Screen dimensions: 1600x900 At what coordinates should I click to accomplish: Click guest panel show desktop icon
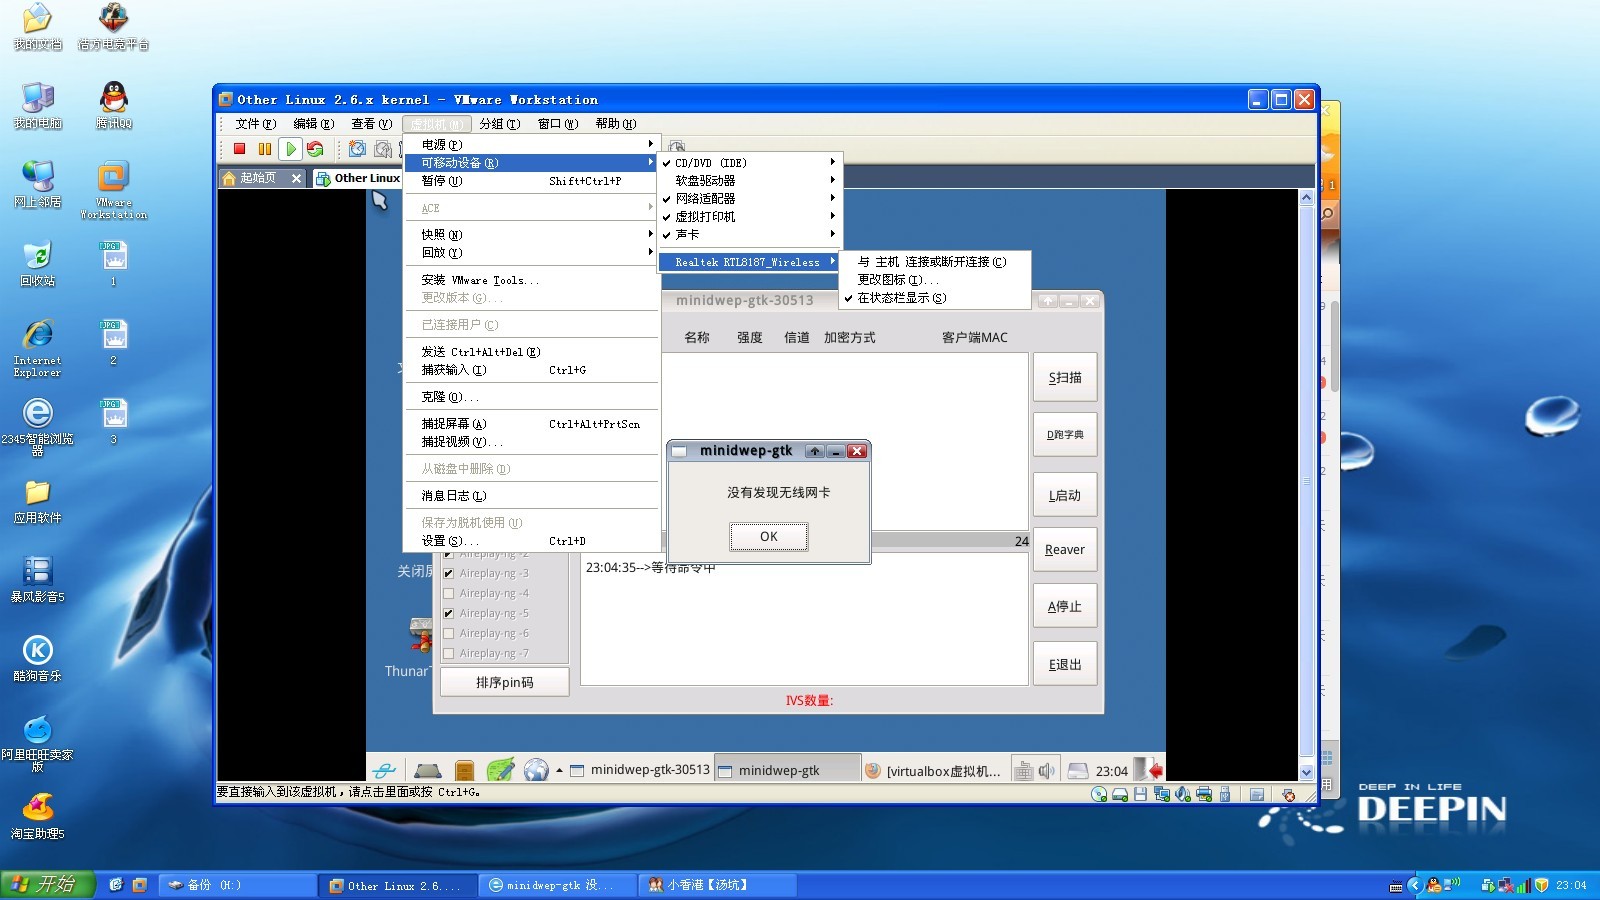[x=428, y=770]
